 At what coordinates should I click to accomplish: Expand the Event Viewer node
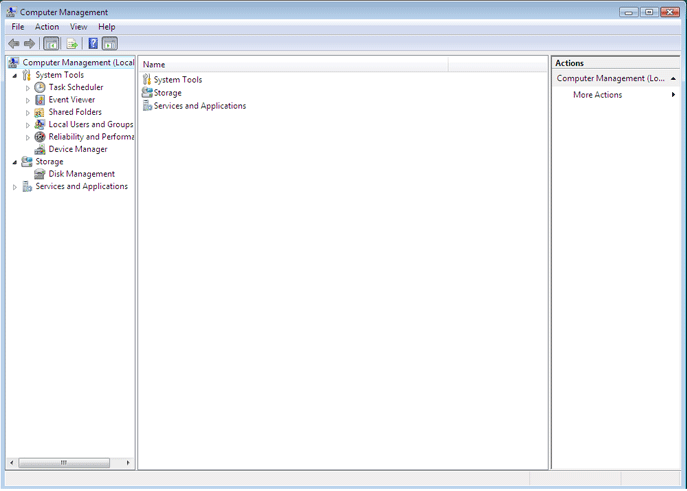28,100
